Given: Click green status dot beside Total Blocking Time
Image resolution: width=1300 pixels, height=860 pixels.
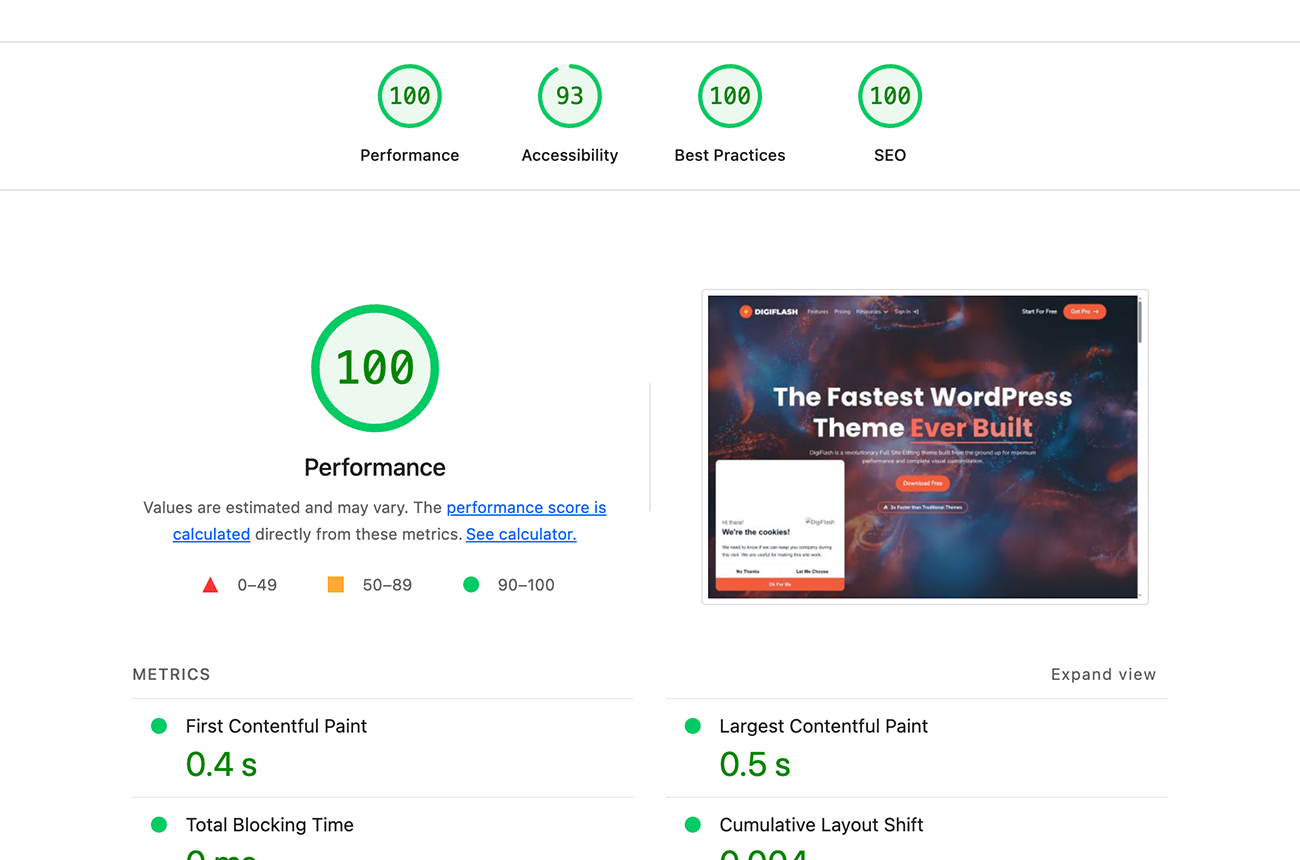Looking at the screenshot, I should (x=159, y=825).
